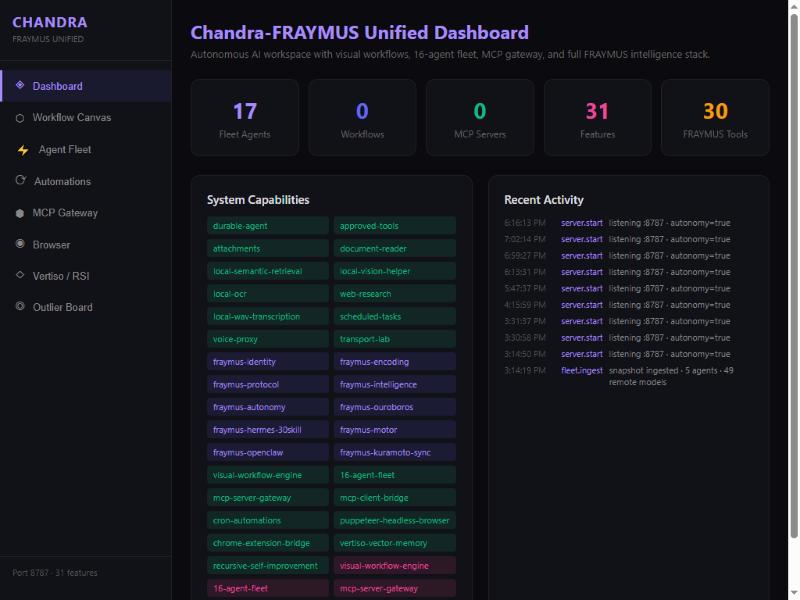
Task: Click the document-reader capability tag
Action: (x=394, y=248)
